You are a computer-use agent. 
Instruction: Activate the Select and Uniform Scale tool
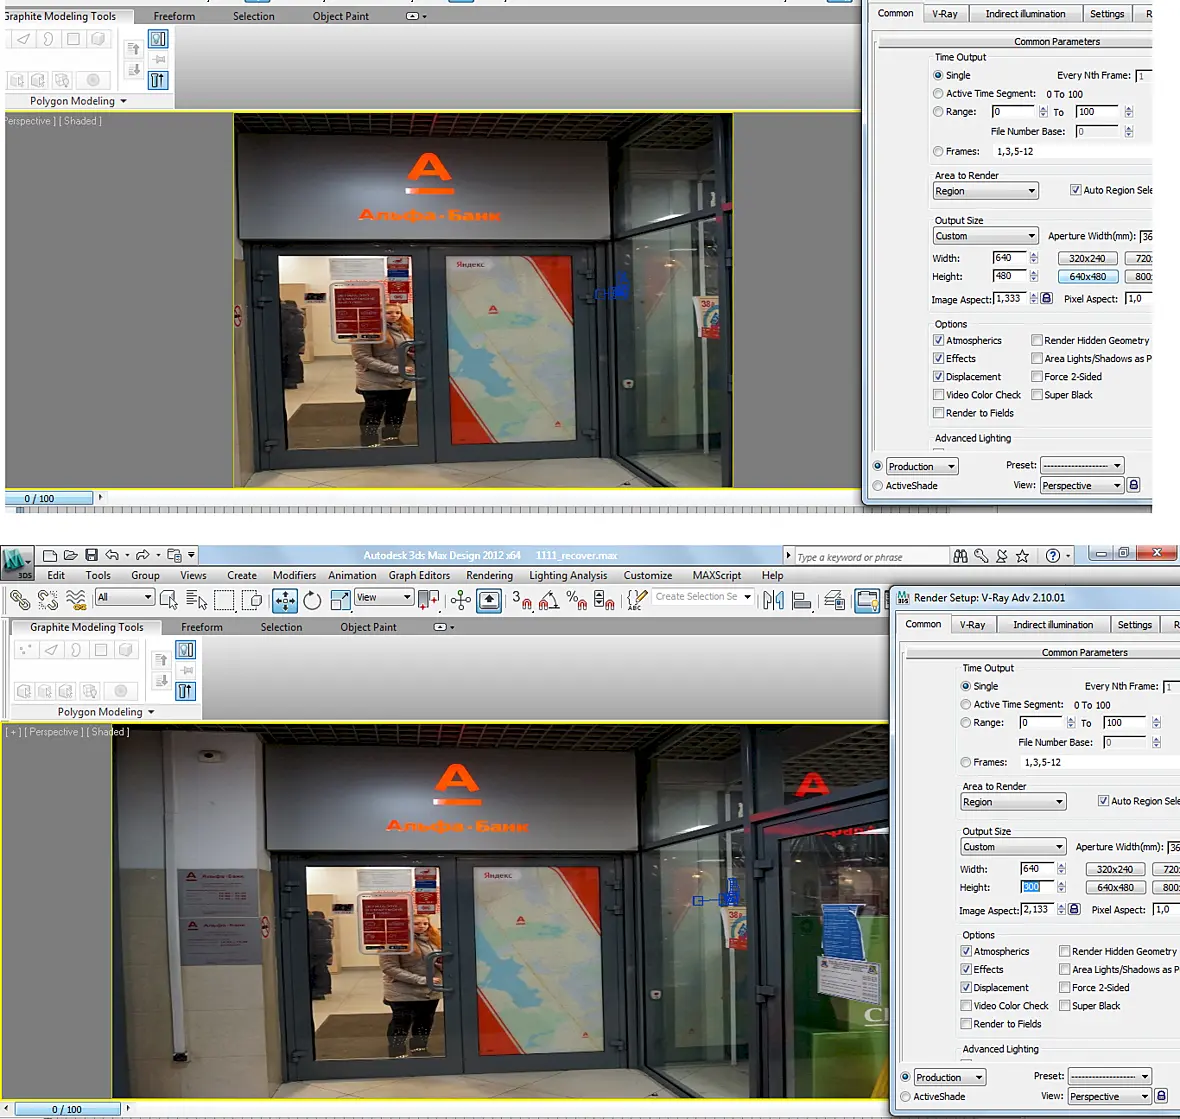[x=340, y=600]
